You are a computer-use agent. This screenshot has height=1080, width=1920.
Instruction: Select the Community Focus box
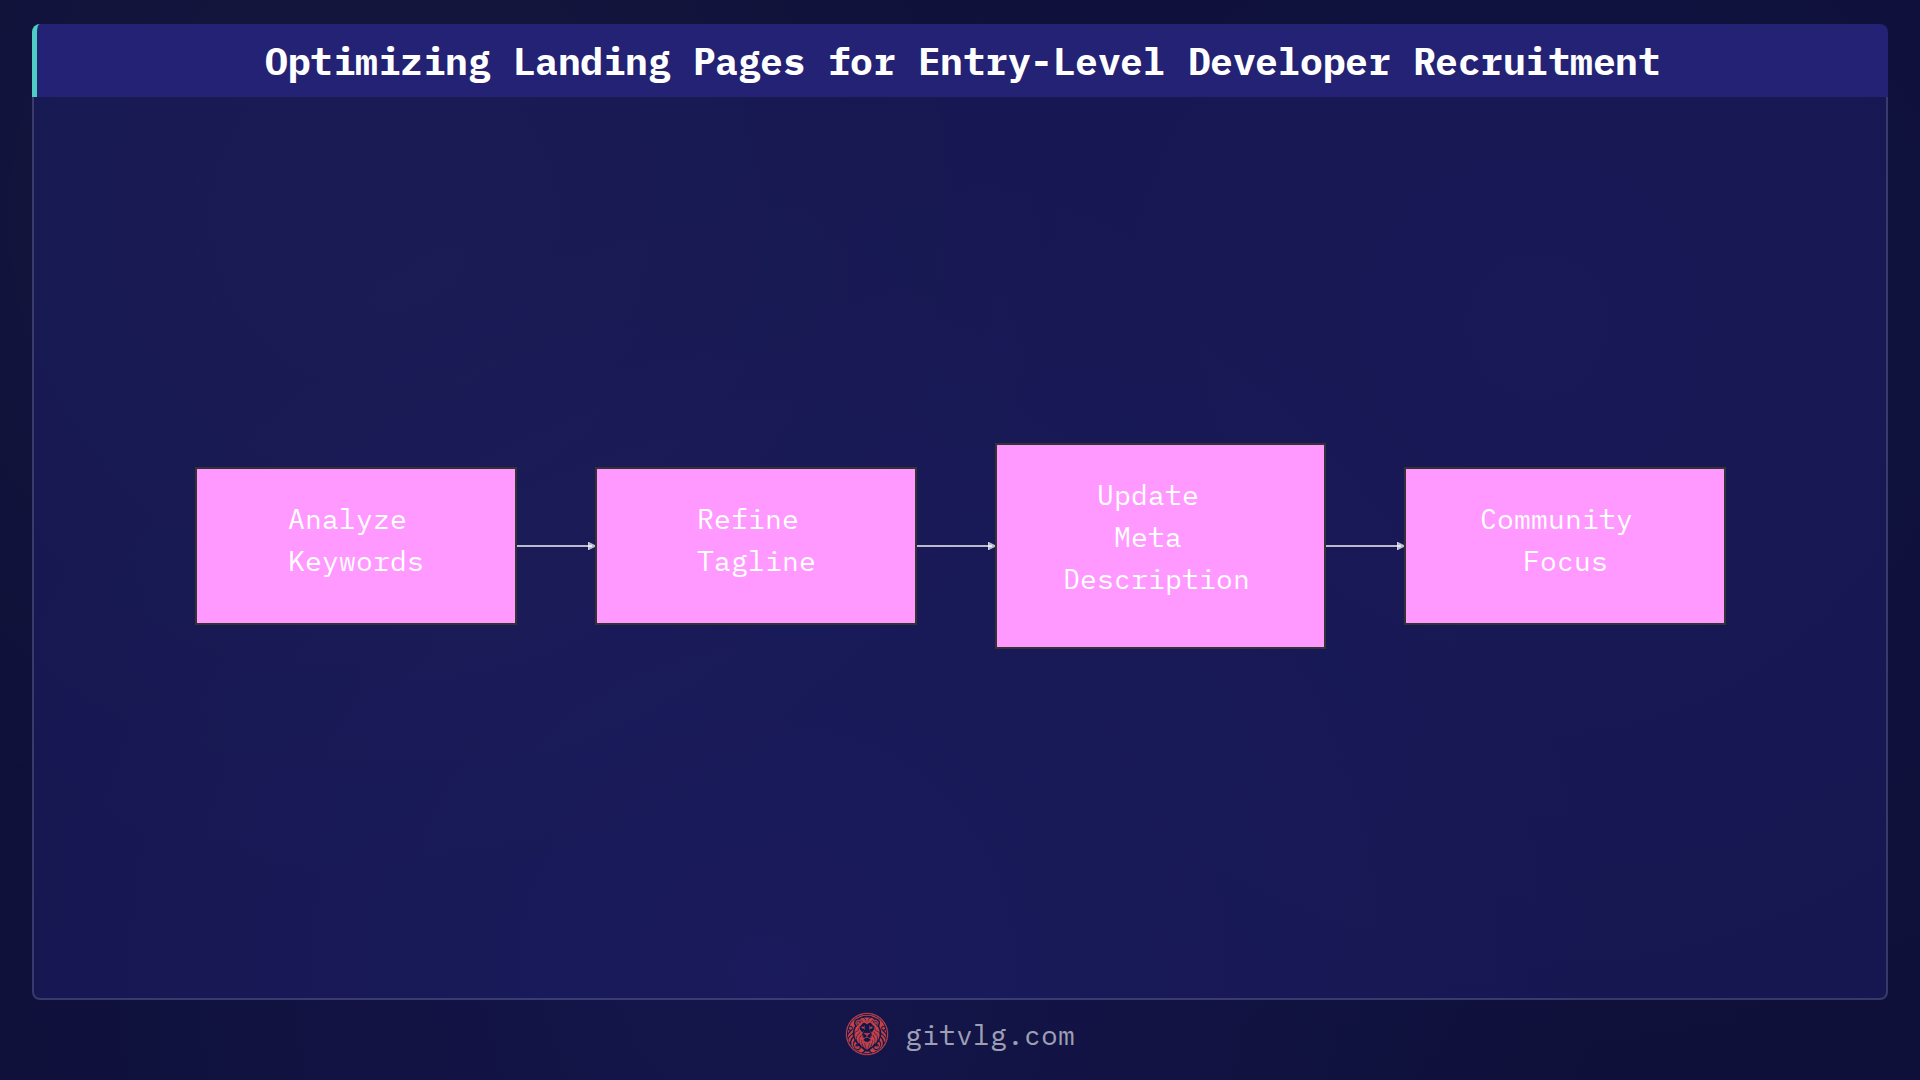1565,546
